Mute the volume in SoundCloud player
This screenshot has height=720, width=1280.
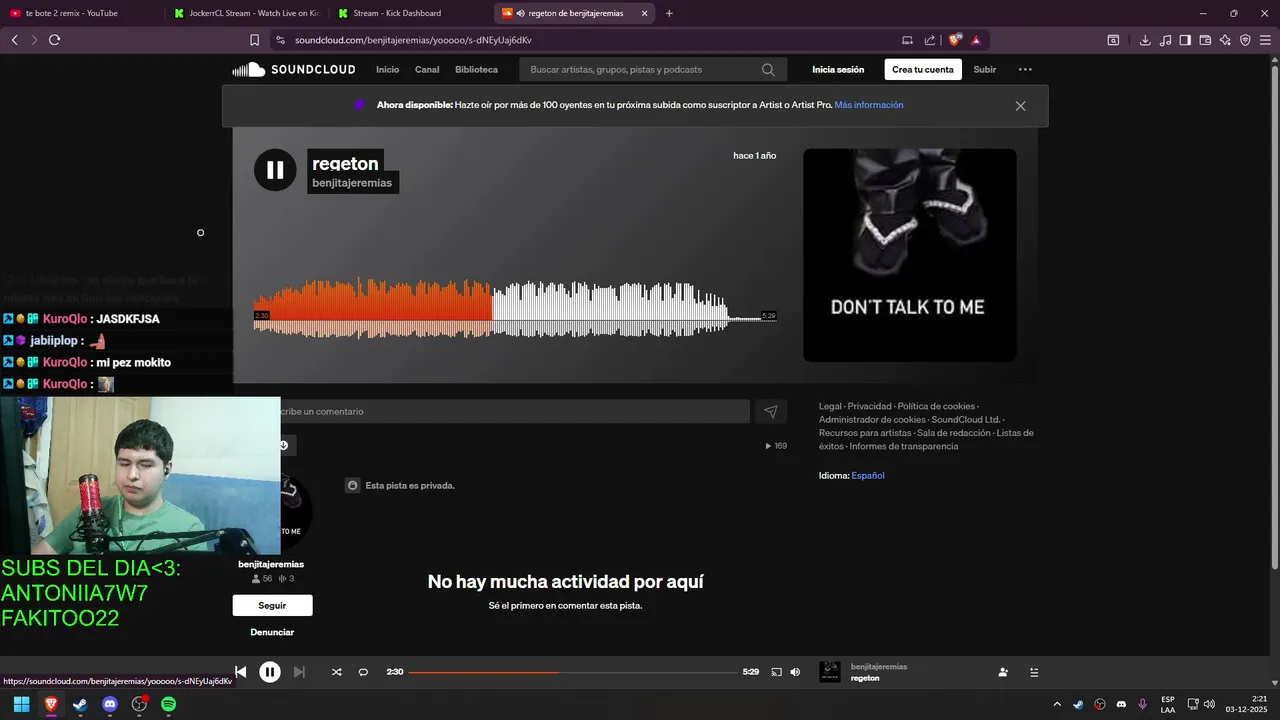click(x=795, y=672)
